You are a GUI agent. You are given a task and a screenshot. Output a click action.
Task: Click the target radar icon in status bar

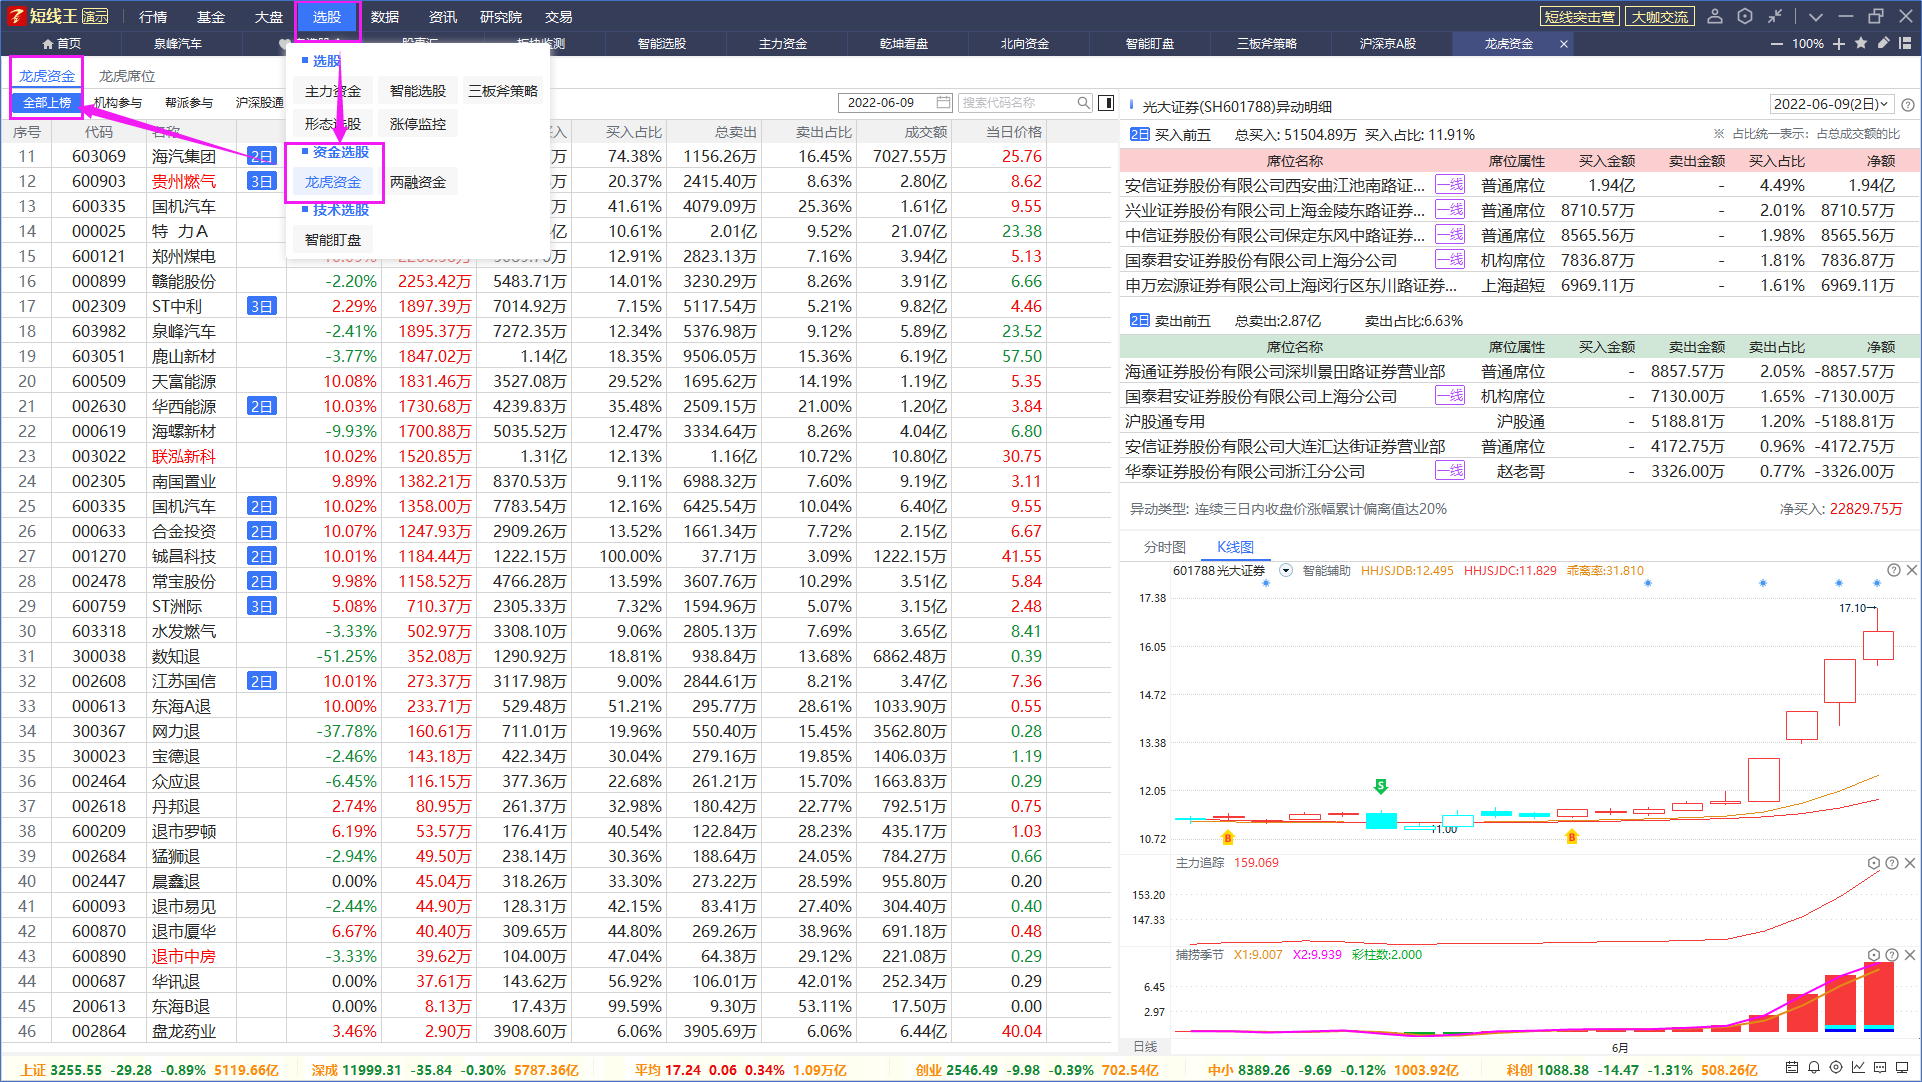(1836, 1068)
